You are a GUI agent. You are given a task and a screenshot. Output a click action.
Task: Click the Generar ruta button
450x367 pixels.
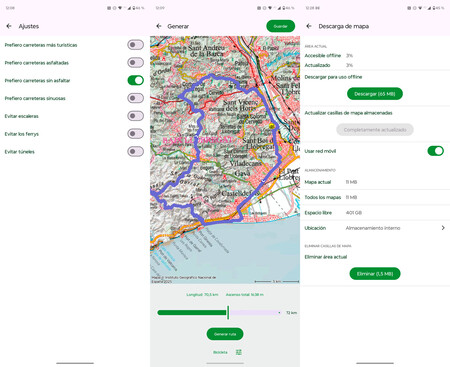tap(225, 334)
